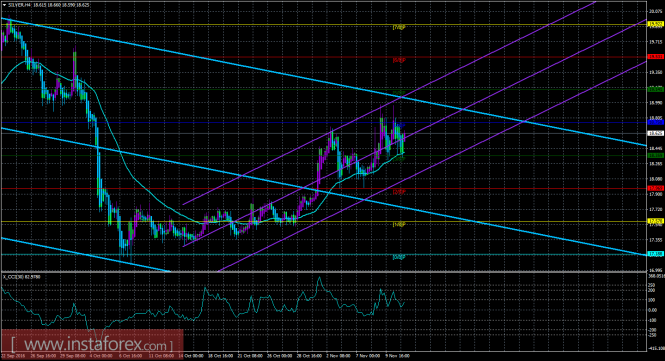Select the red 17.969 price tag
The image size is (665, 361).
click(x=656, y=188)
